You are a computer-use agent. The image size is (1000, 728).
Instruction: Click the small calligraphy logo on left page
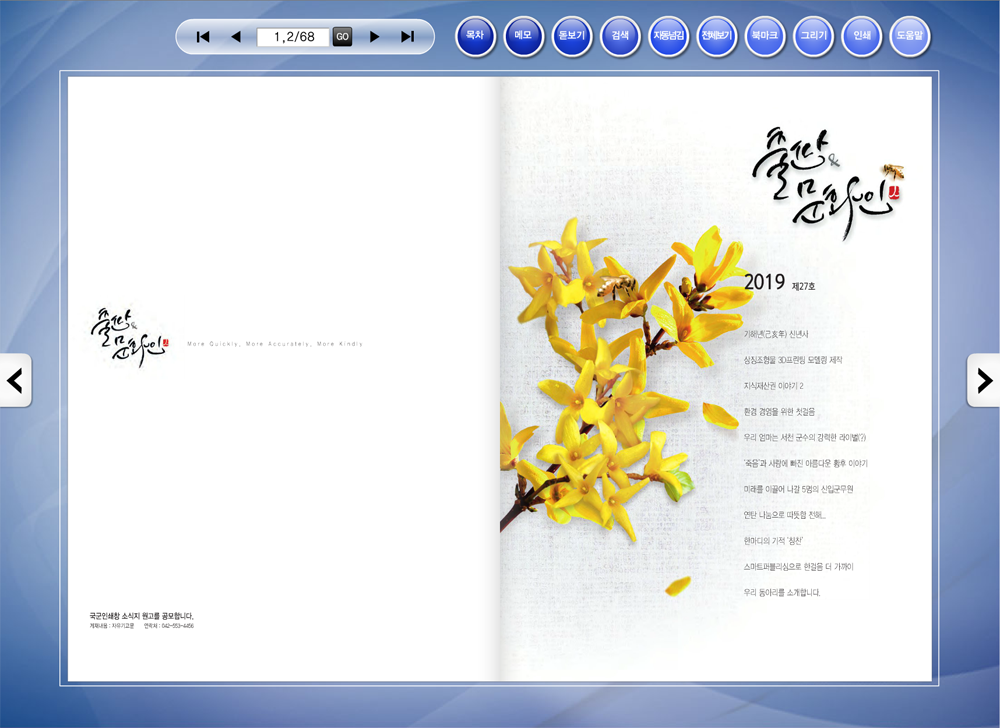[131, 338]
